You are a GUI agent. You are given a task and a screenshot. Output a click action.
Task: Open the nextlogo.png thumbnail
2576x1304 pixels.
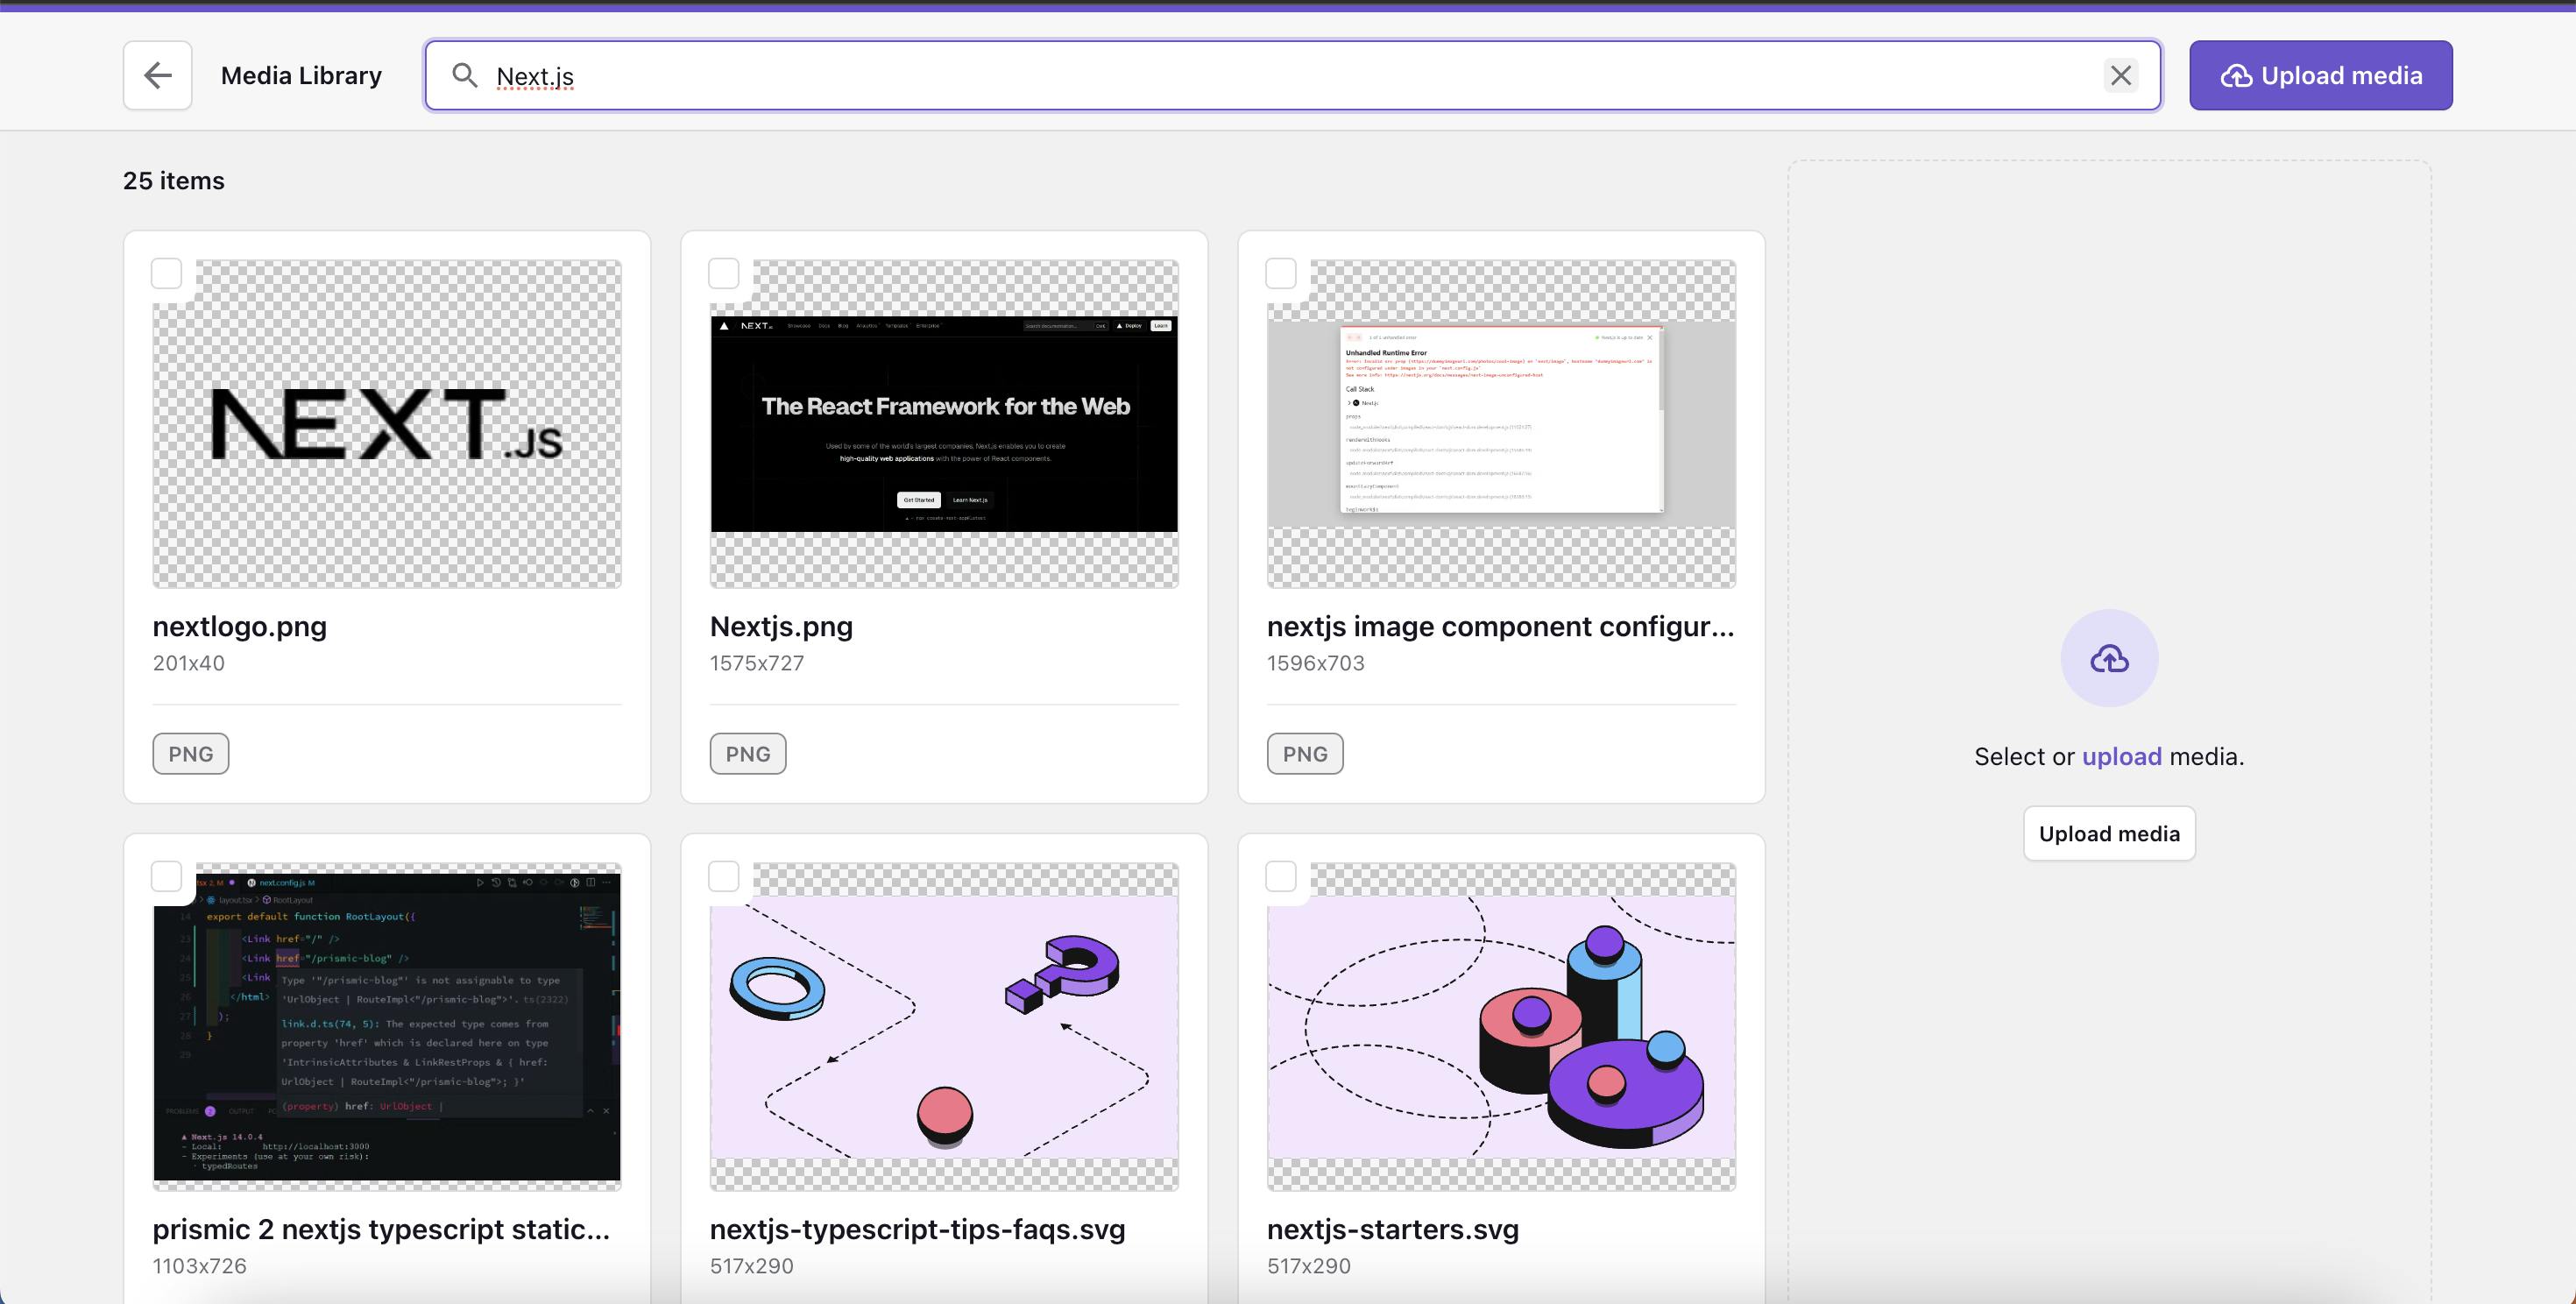pyautogui.click(x=387, y=424)
